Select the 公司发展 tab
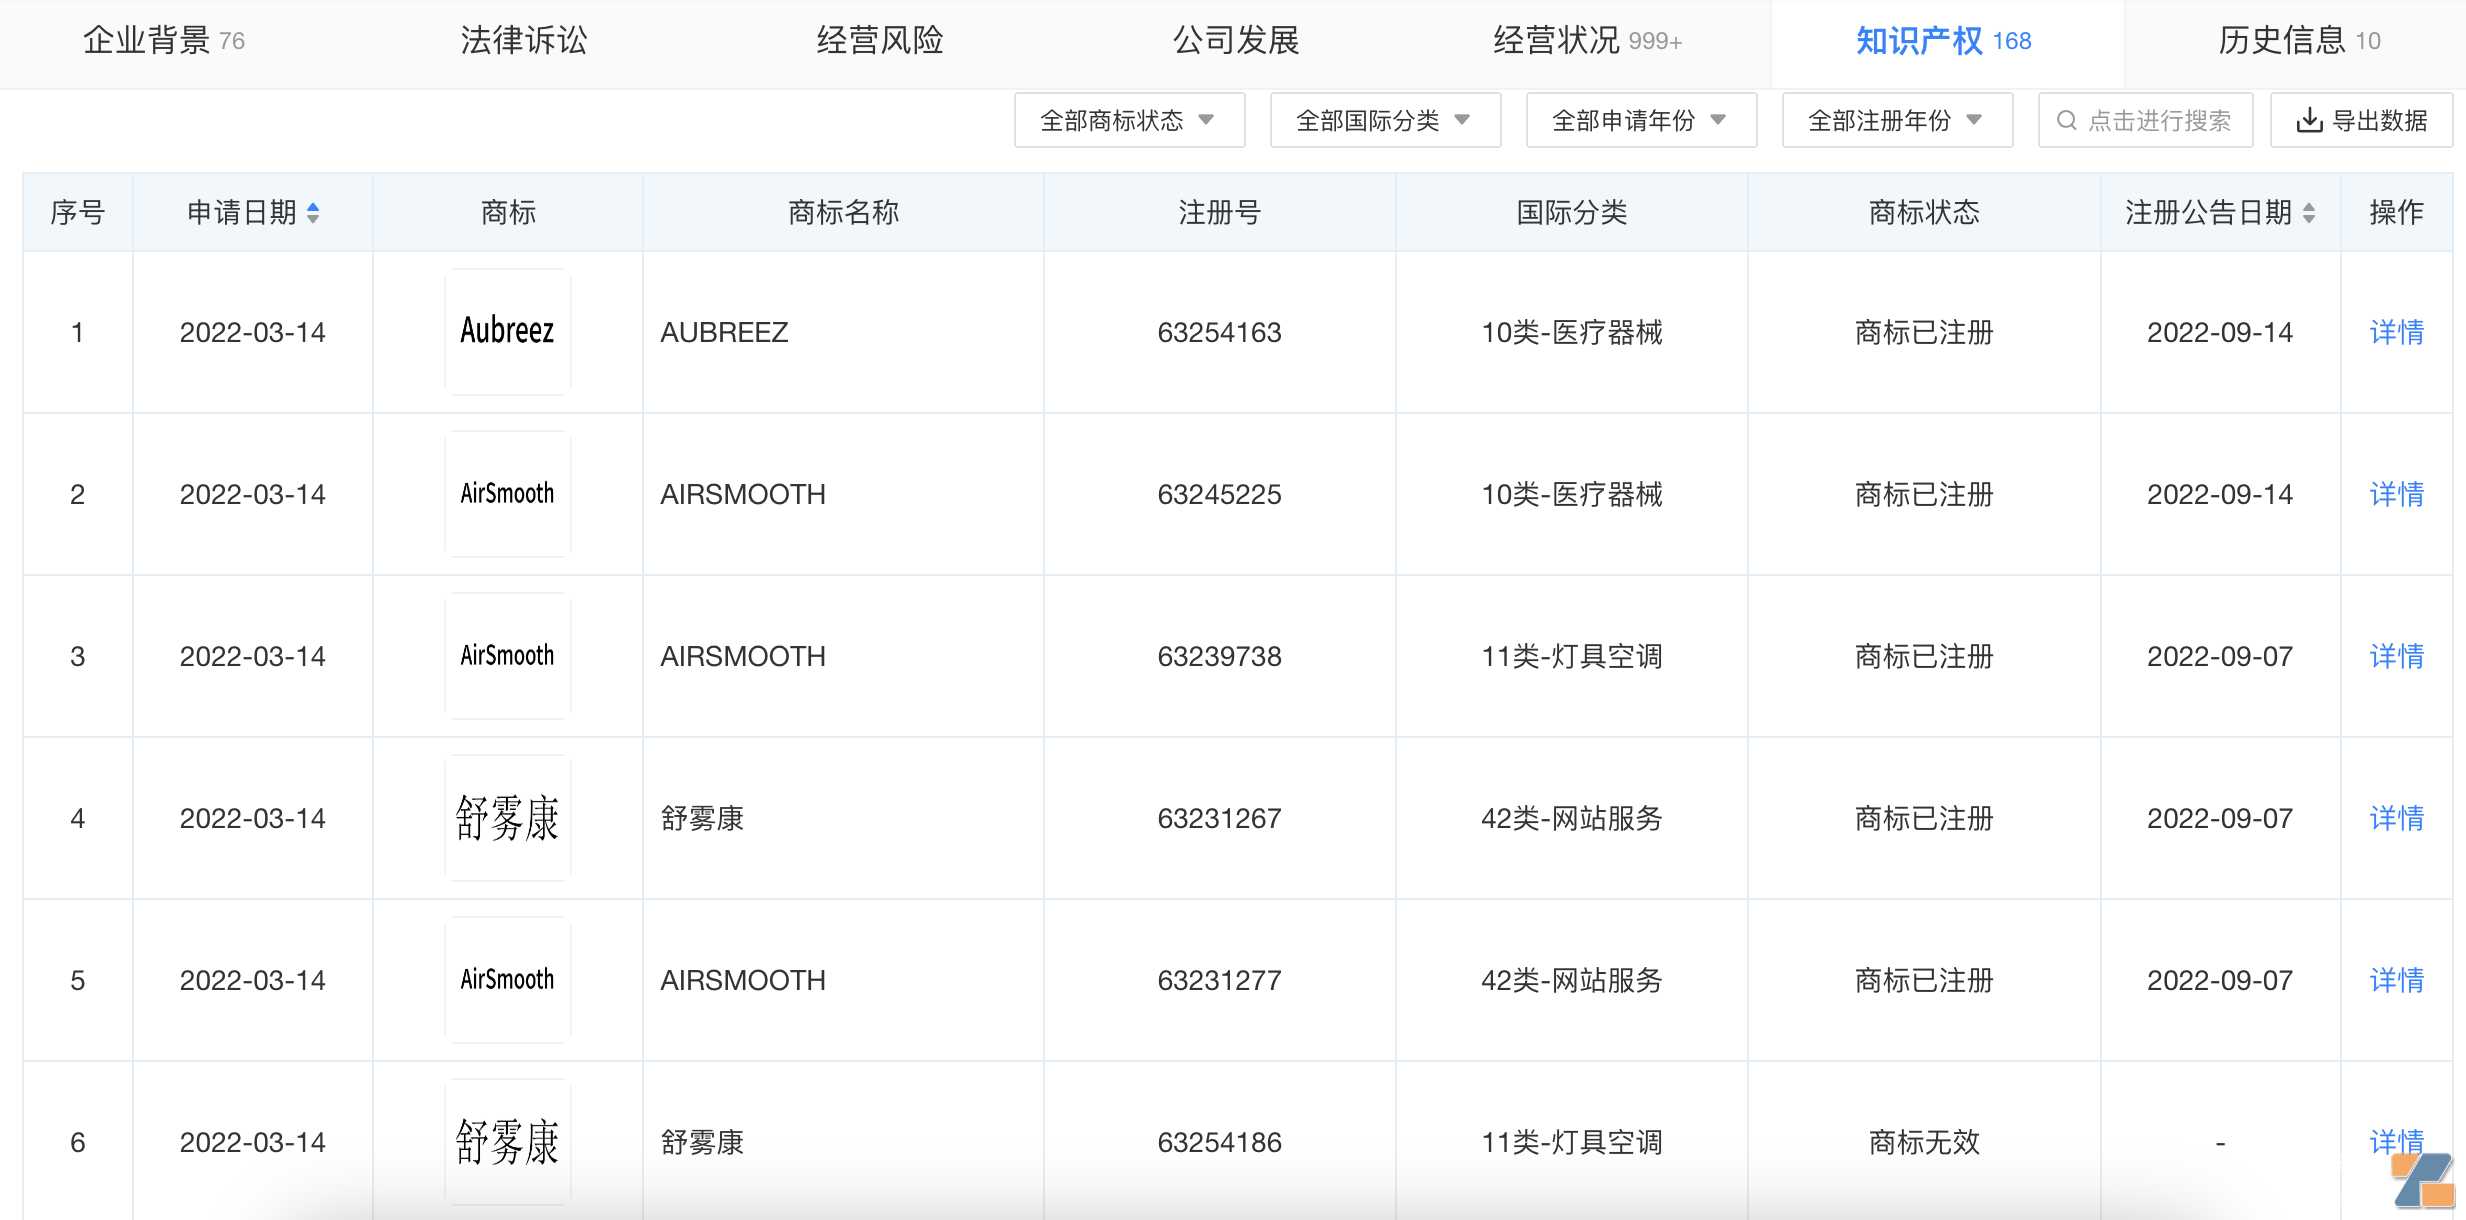The height and width of the screenshot is (1220, 2466). tap(1235, 40)
